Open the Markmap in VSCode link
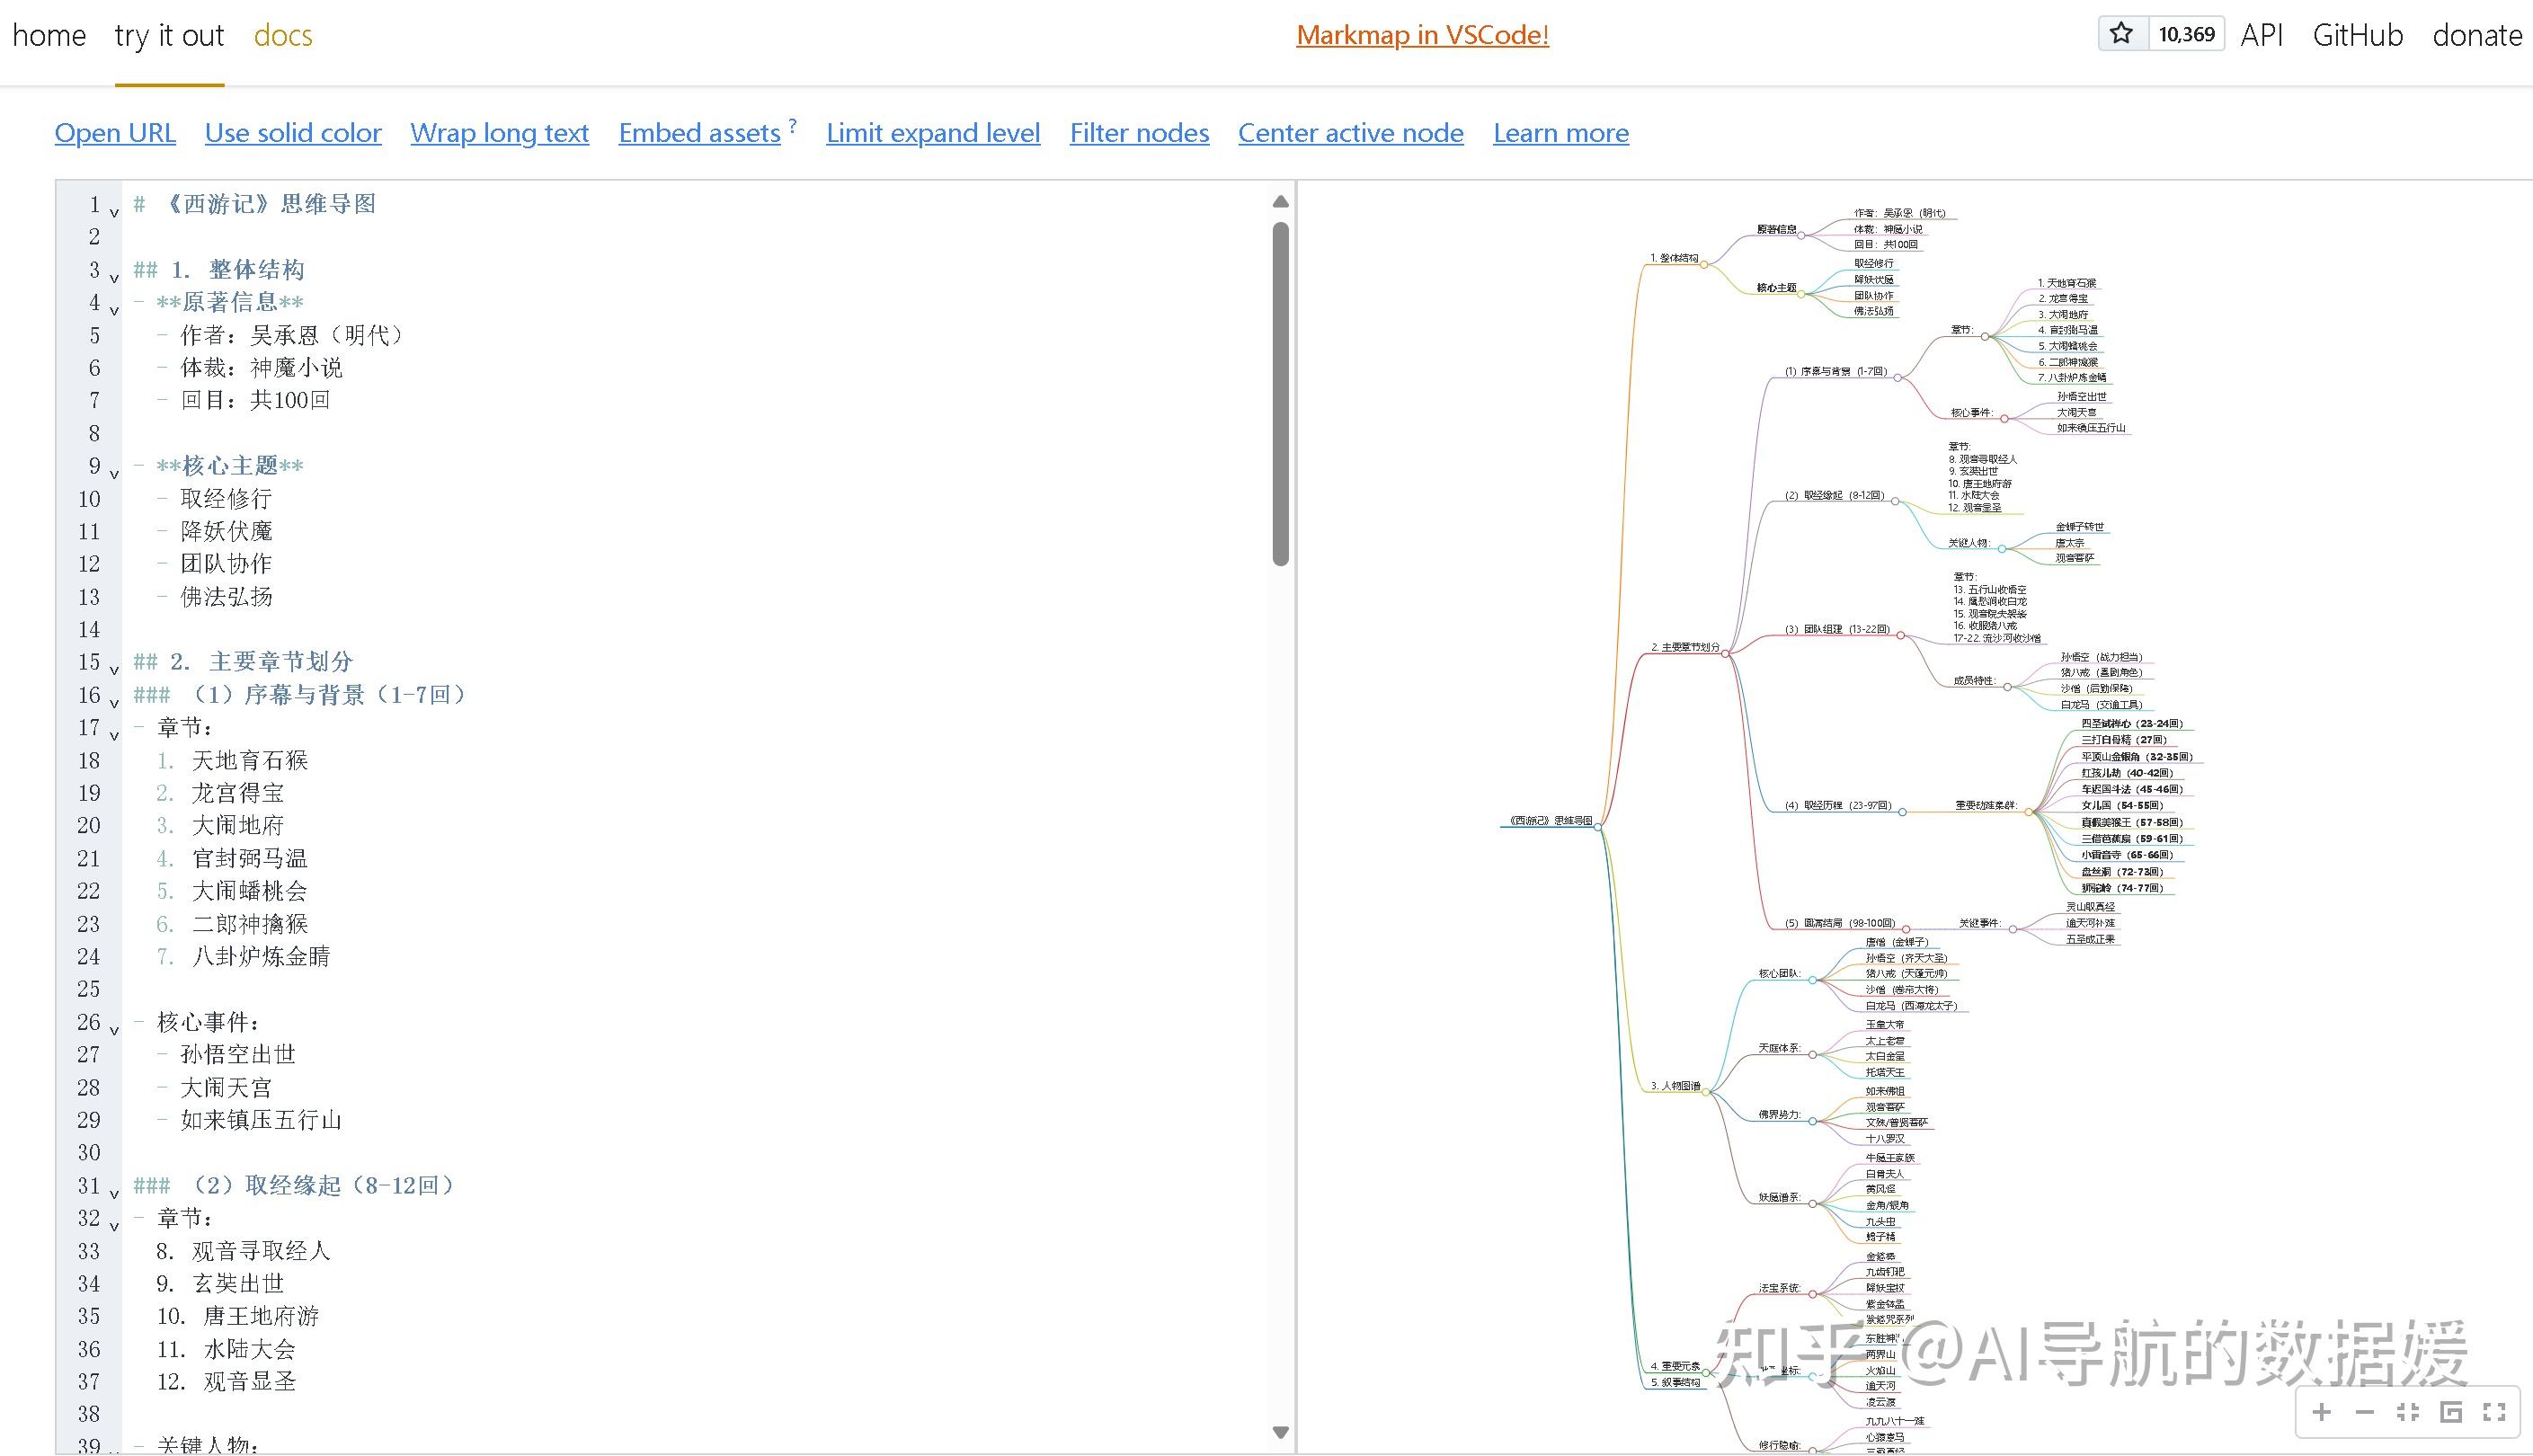Image resolution: width=2533 pixels, height=1456 pixels. pyautogui.click(x=1422, y=35)
